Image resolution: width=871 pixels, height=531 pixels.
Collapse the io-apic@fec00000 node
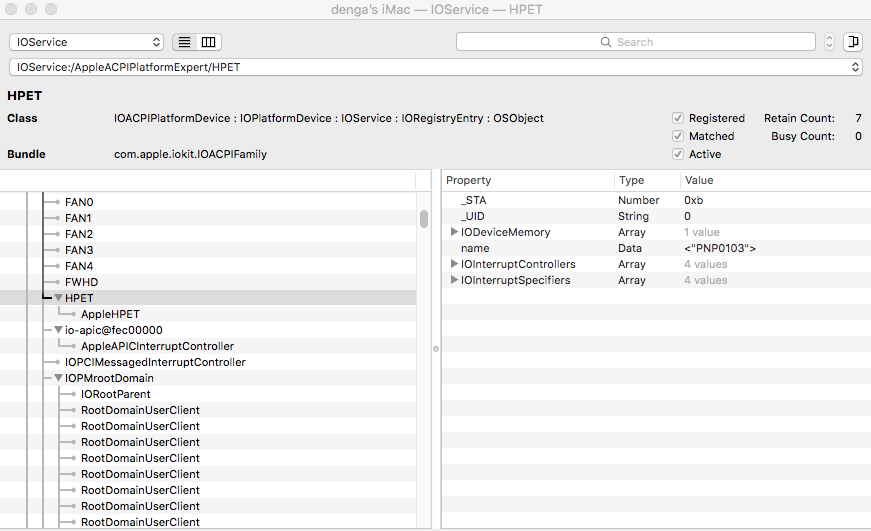click(58, 330)
